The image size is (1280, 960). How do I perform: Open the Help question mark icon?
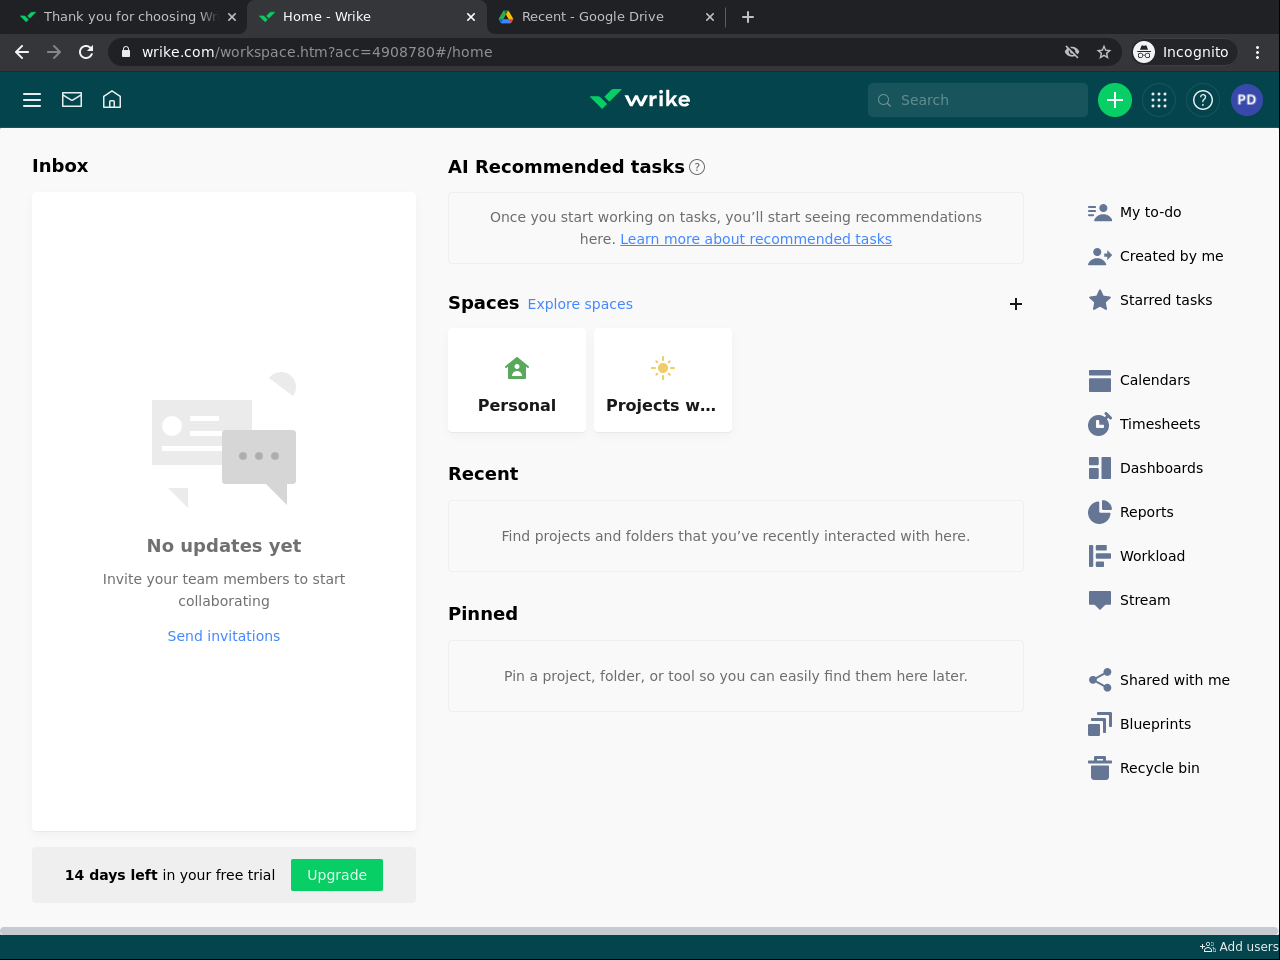click(x=1203, y=100)
